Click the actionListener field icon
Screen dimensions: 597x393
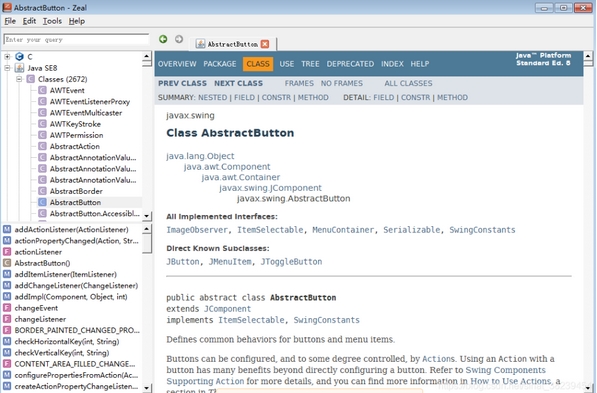(x=7, y=252)
